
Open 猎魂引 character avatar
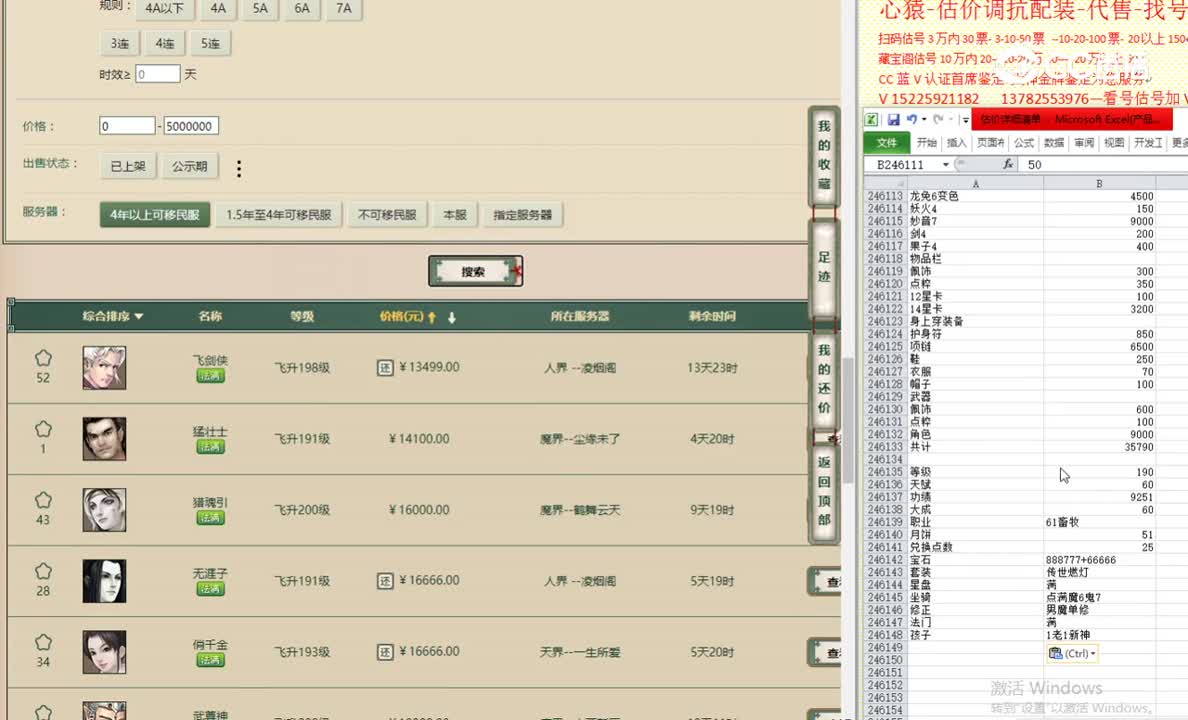(x=104, y=509)
